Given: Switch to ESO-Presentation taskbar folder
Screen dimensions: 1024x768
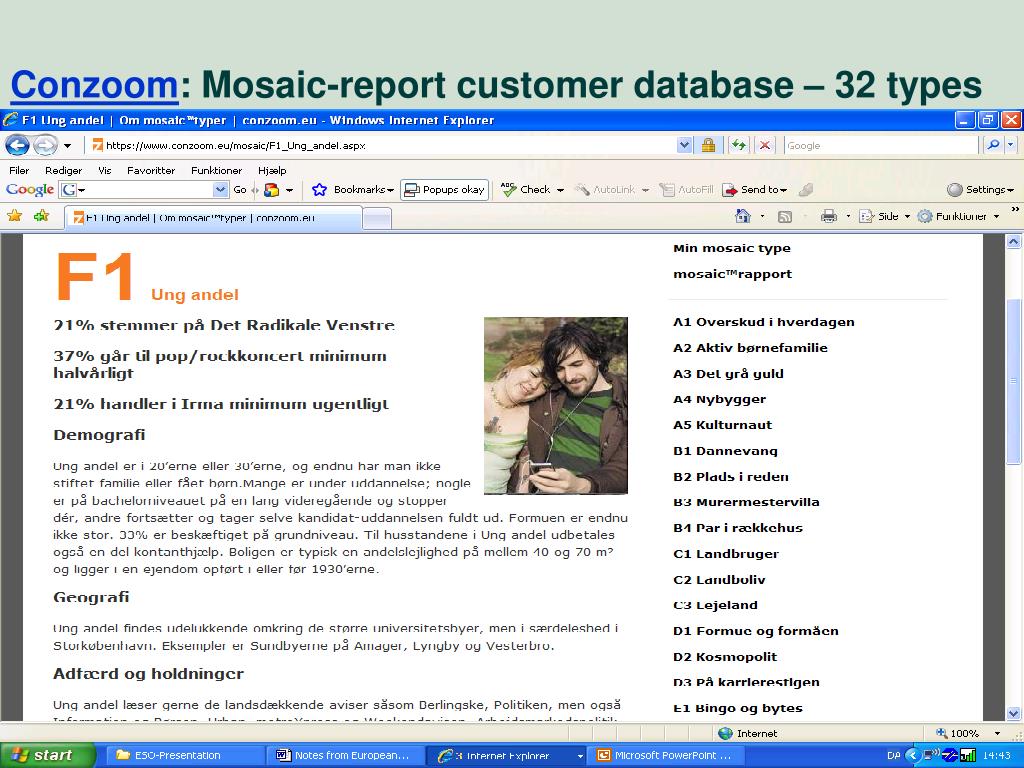Looking at the screenshot, I should coord(184,755).
